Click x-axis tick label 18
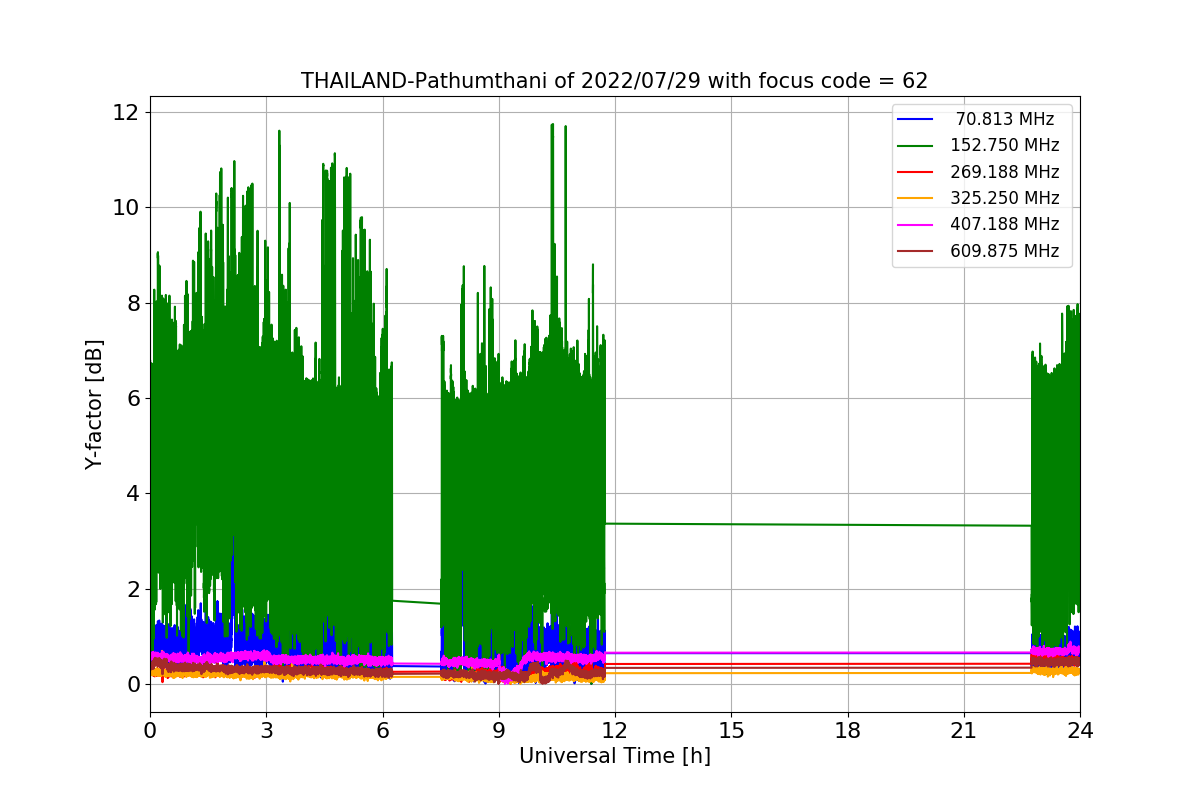1200x800 pixels. [x=847, y=731]
